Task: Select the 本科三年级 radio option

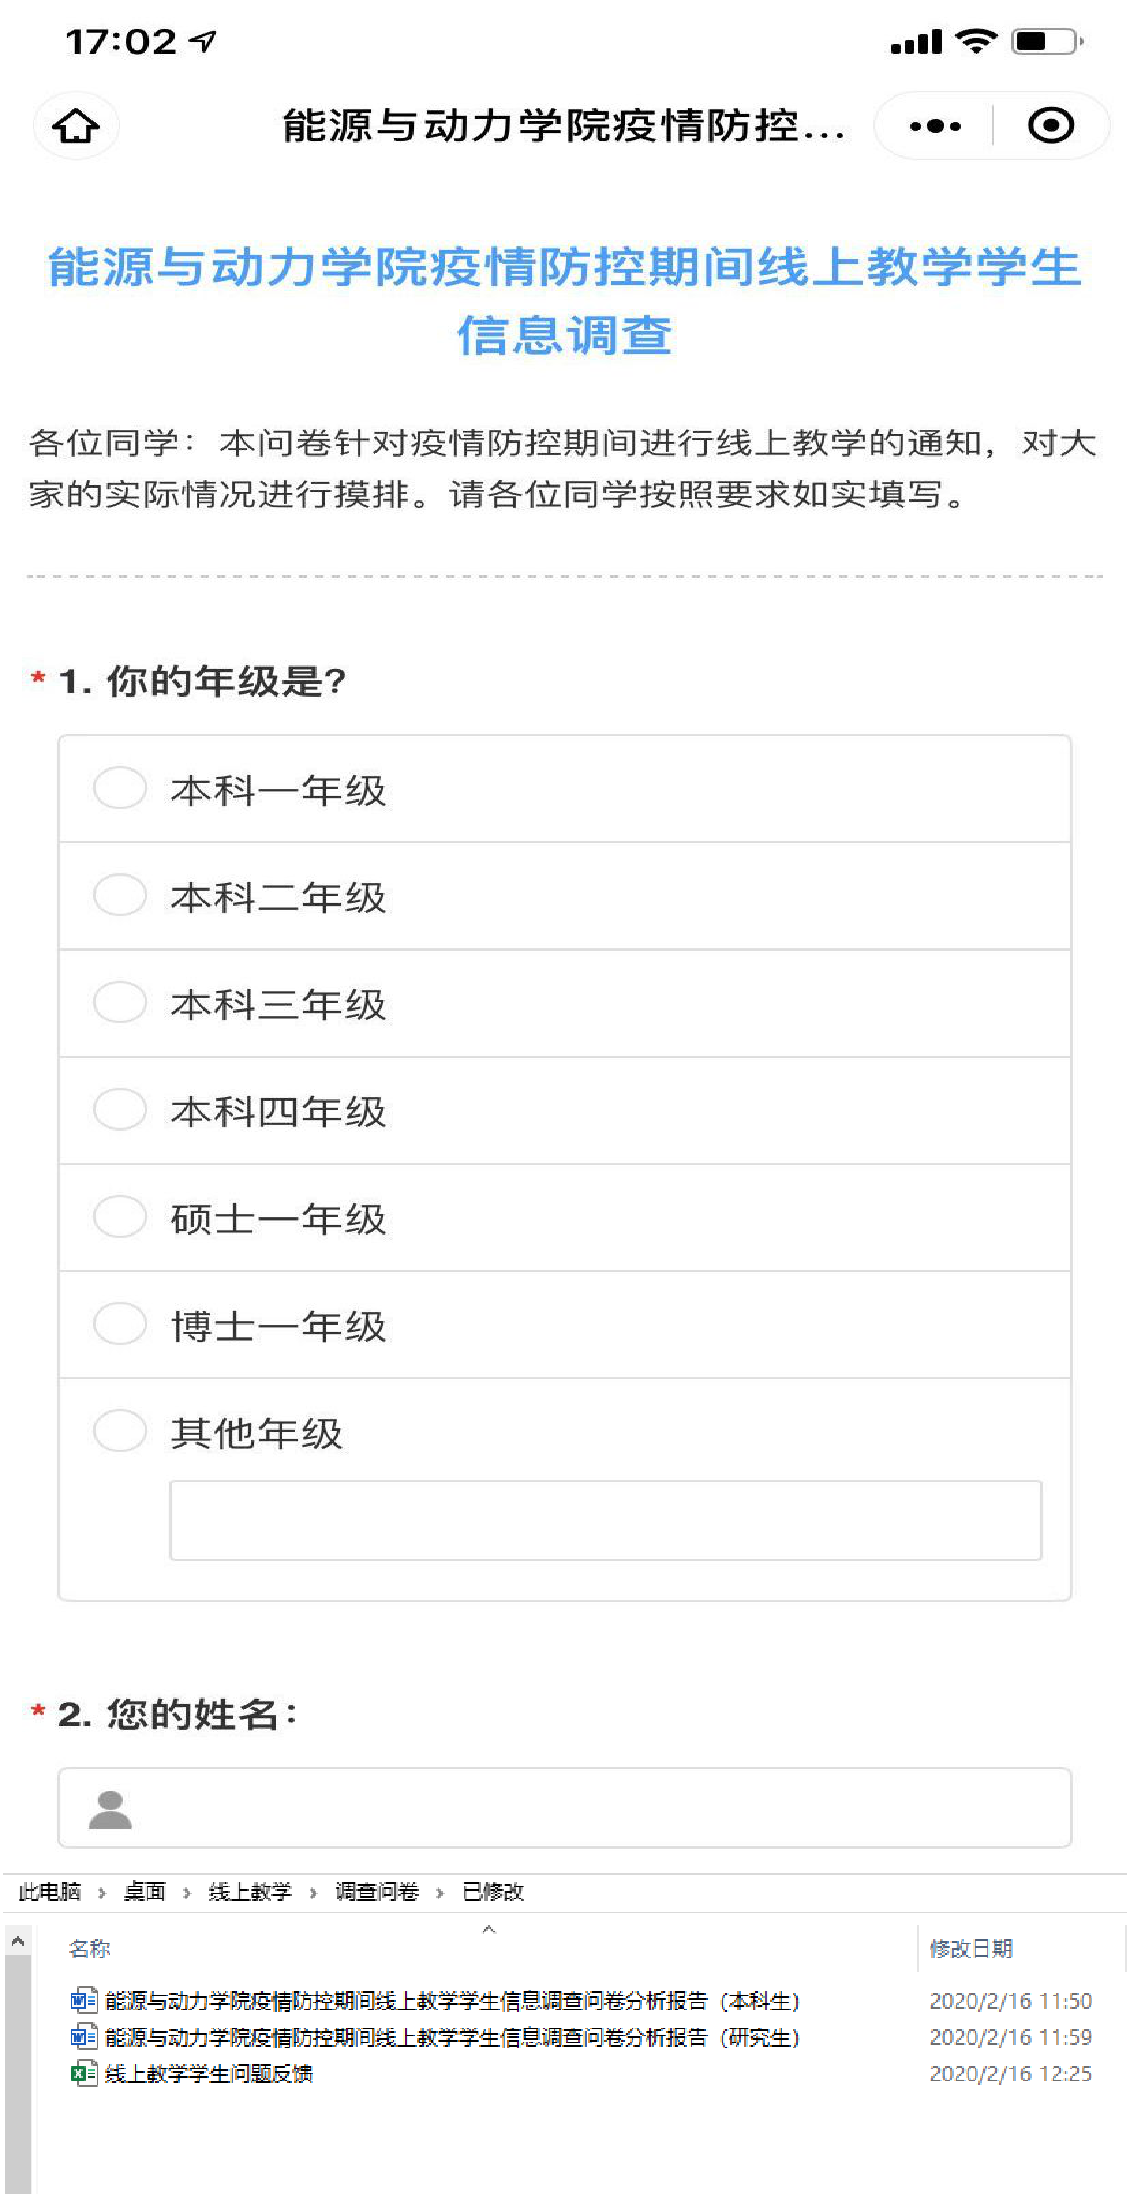Action: pyautogui.click(x=120, y=1002)
